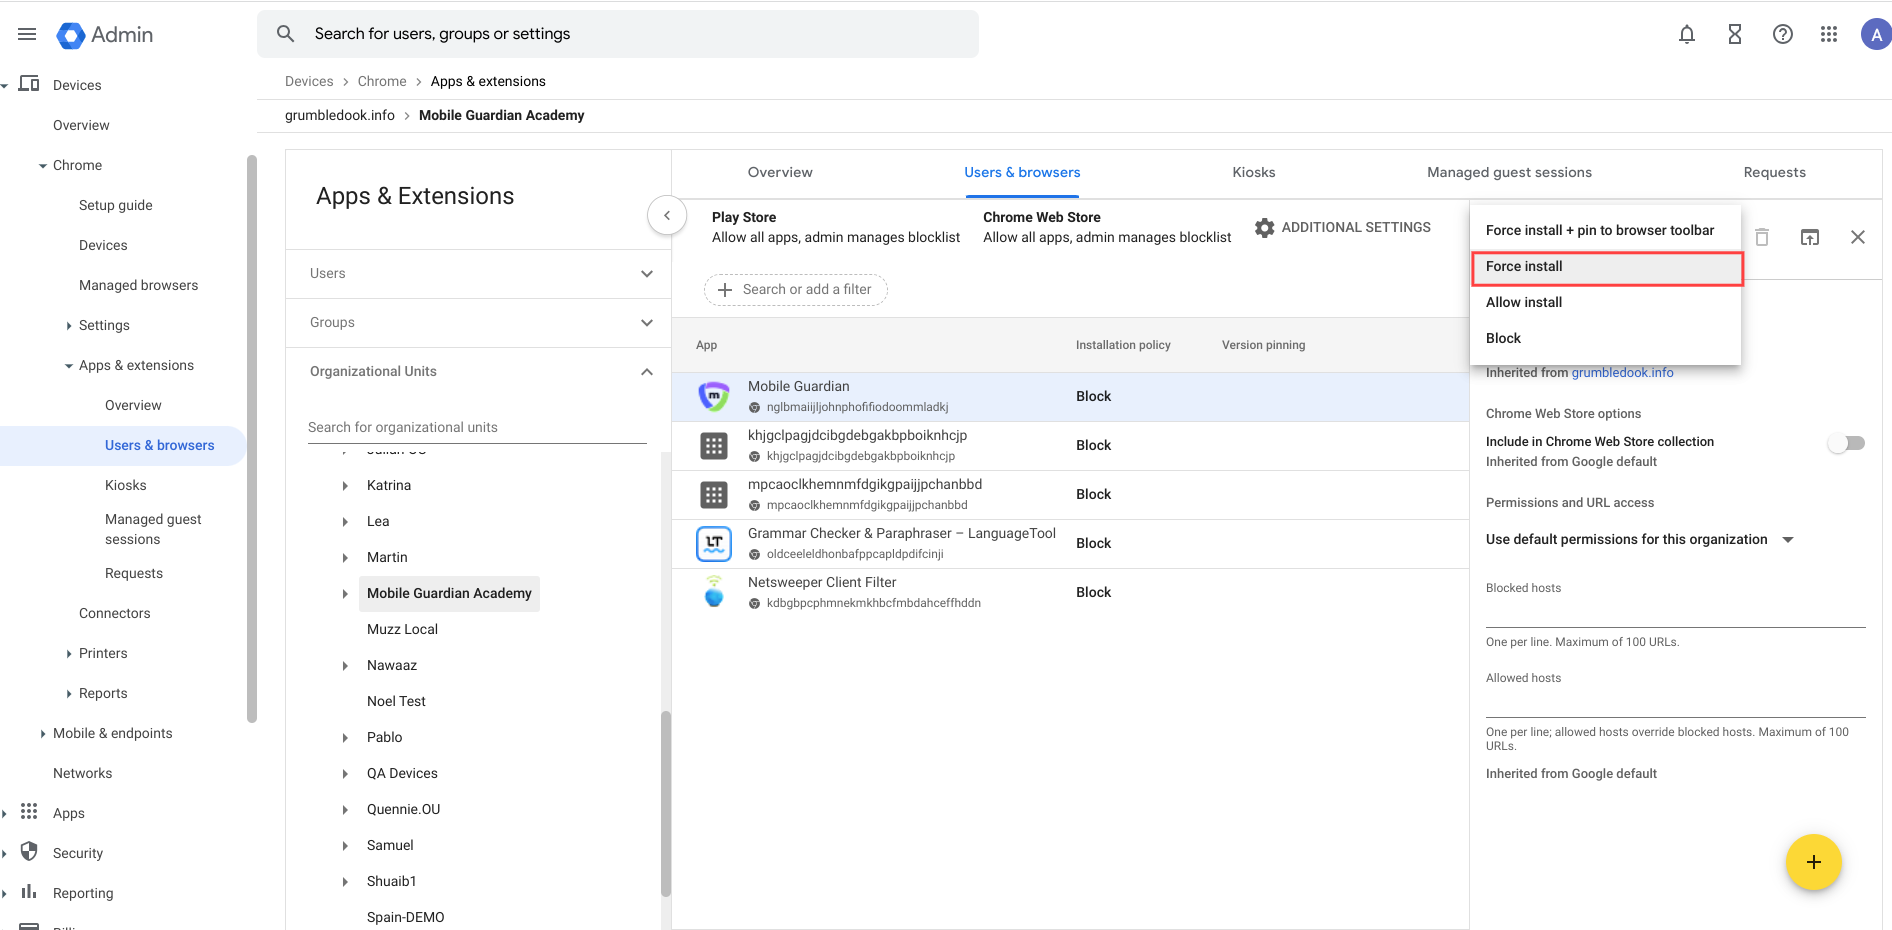1892x930 pixels.
Task: Click the search magnifier icon
Action: pyautogui.click(x=285, y=34)
